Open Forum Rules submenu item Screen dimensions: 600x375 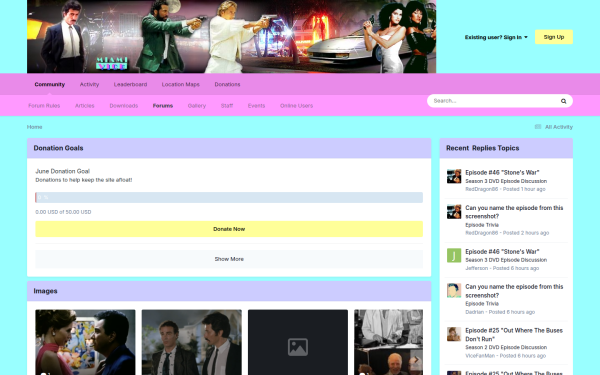click(x=44, y=106)
